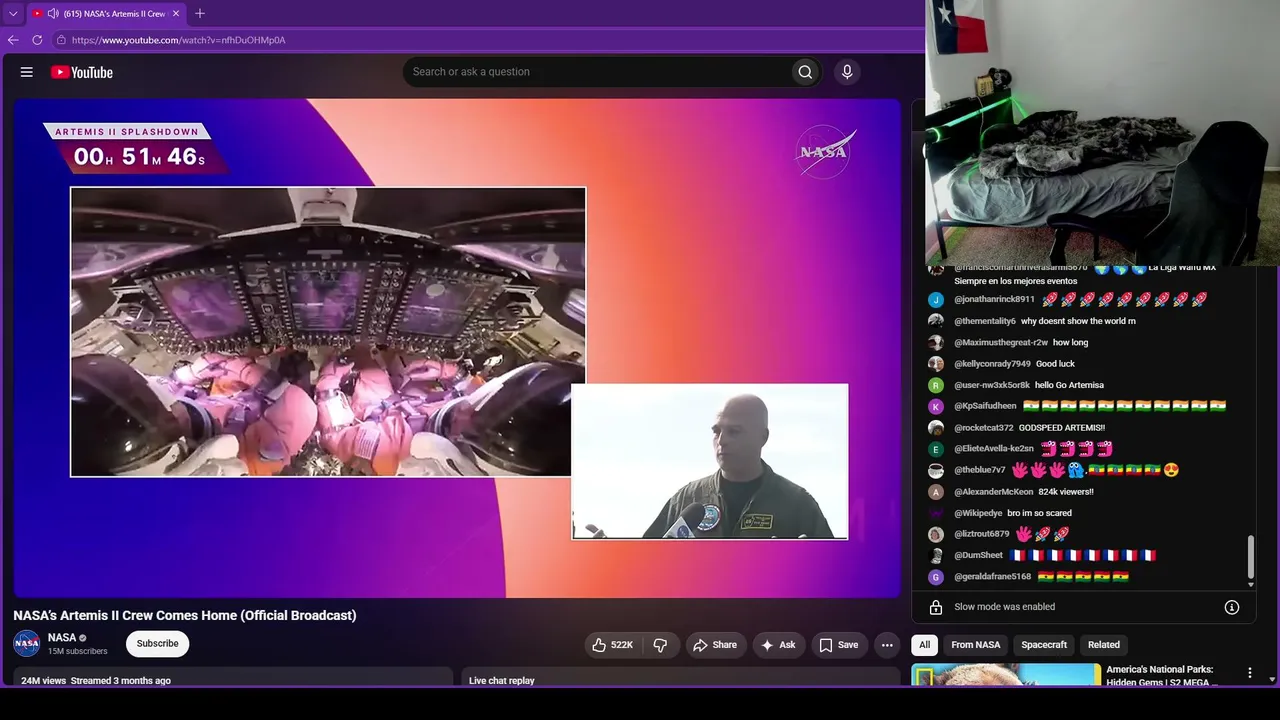Click the Artemis II video player
Image resolution: width=1280 pixels, height=720 pixels.
click(457, 348)
